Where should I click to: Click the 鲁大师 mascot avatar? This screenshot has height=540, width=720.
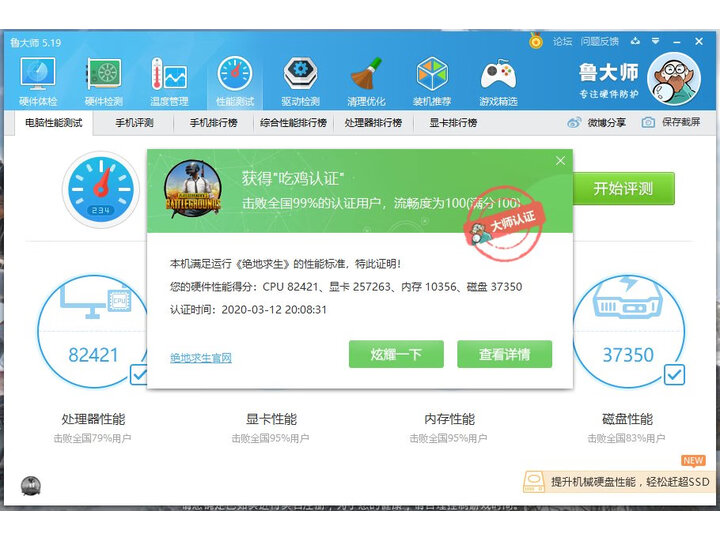click(x=674, y=79)
